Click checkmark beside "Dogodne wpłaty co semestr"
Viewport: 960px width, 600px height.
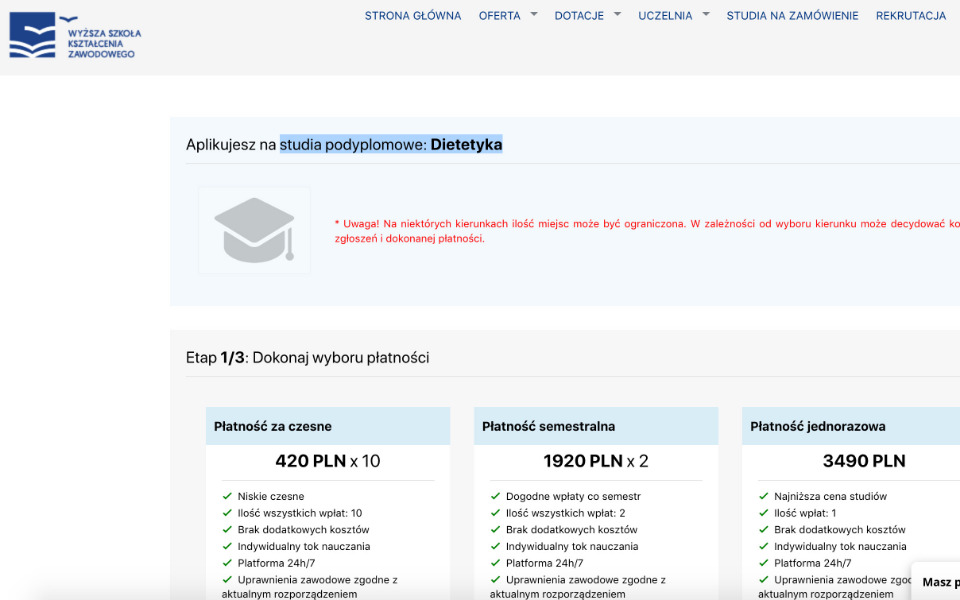494,495
